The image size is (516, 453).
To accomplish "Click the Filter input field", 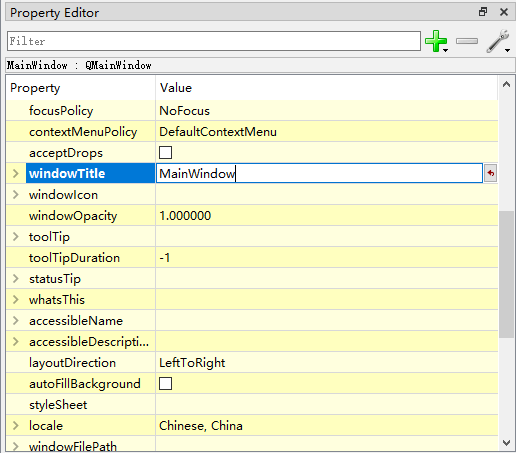I will [x=214, y=41].
